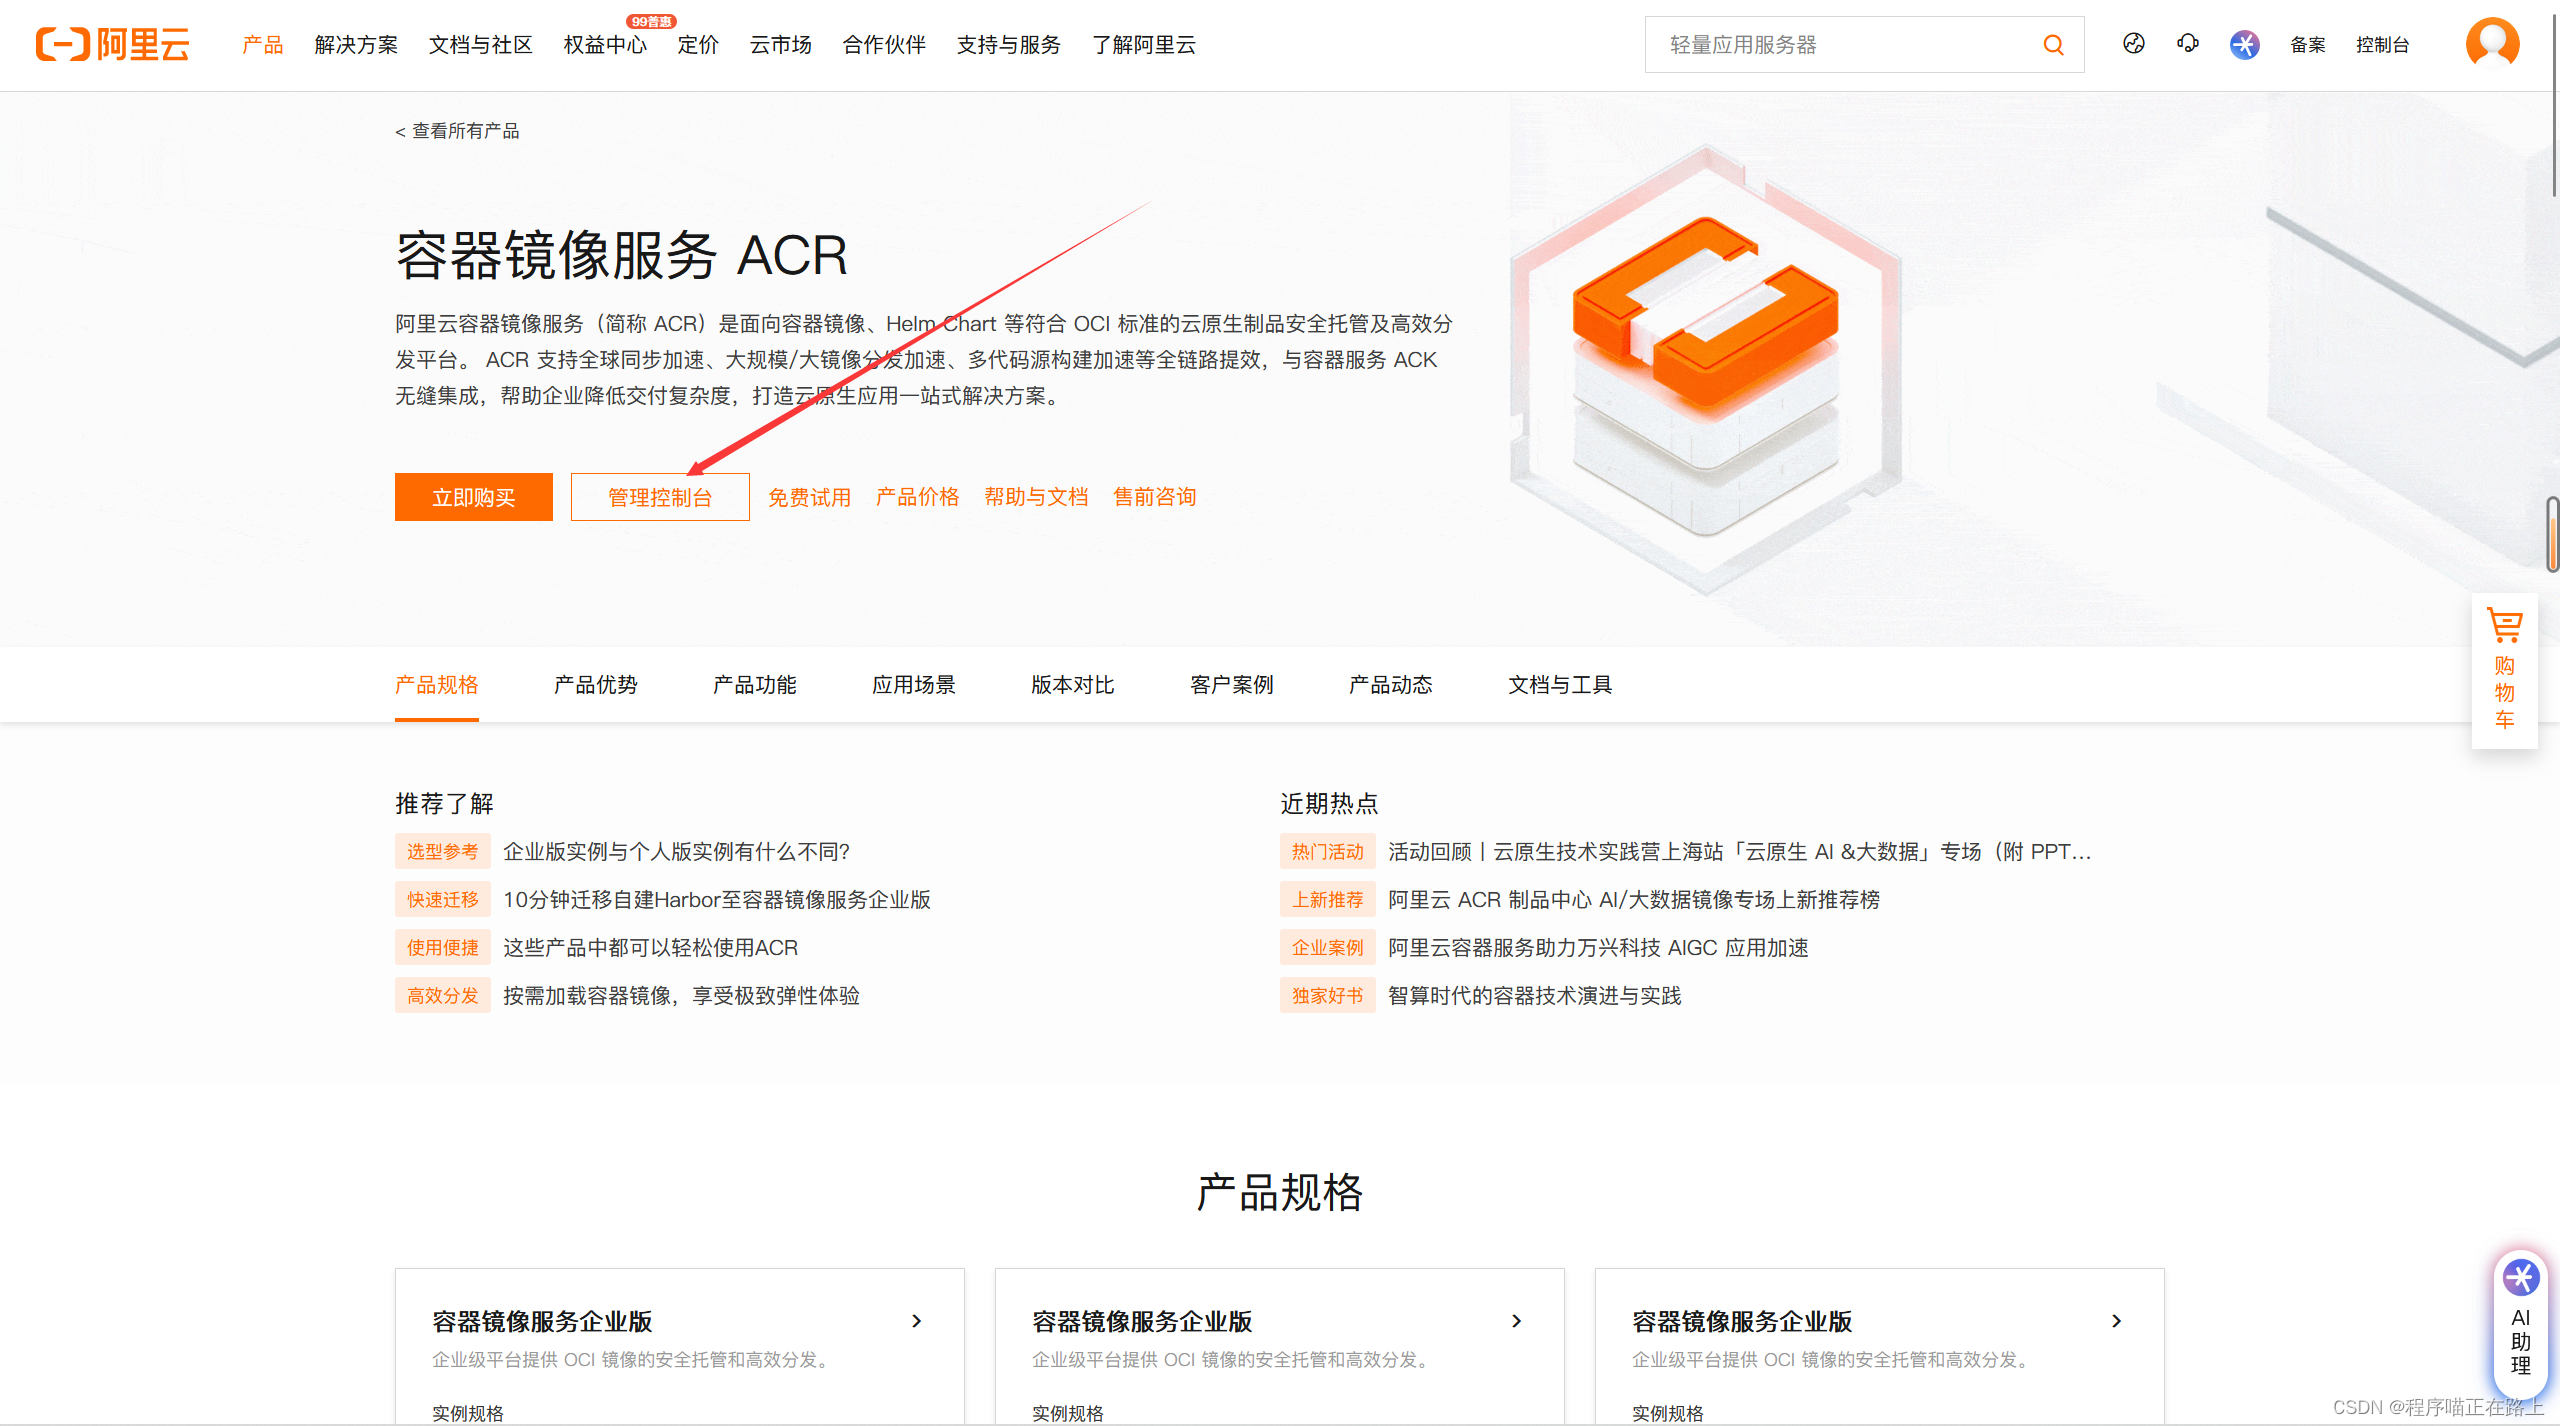
Task: Open the language/globe selector icon
Action: [2133, 44]
